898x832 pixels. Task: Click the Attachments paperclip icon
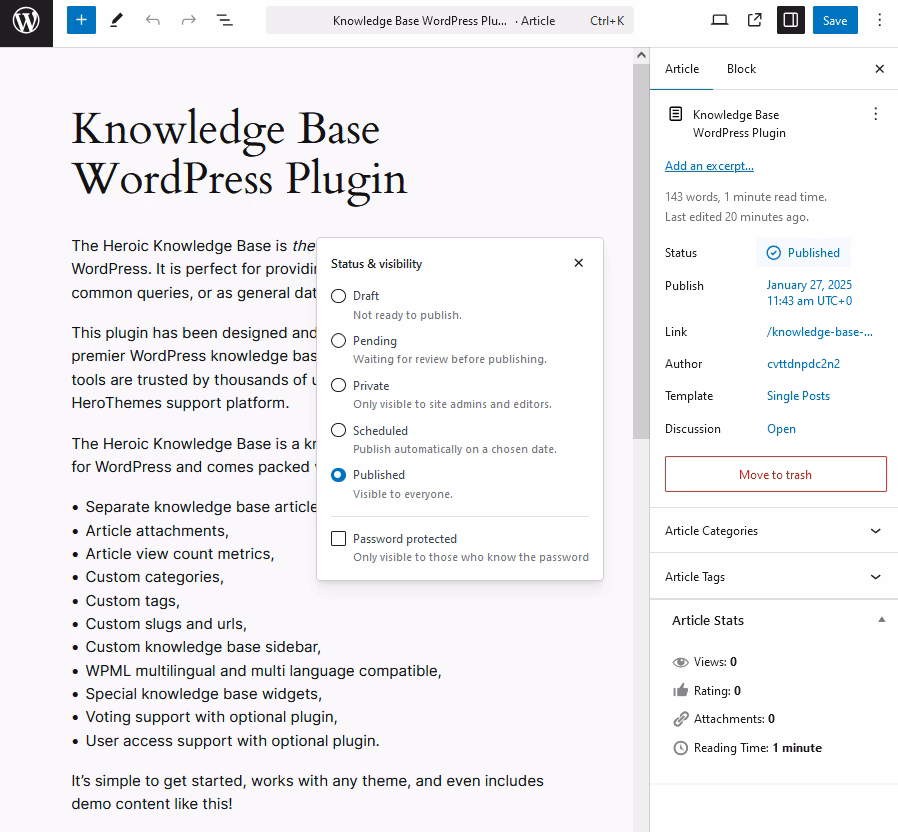coord(680,719)
